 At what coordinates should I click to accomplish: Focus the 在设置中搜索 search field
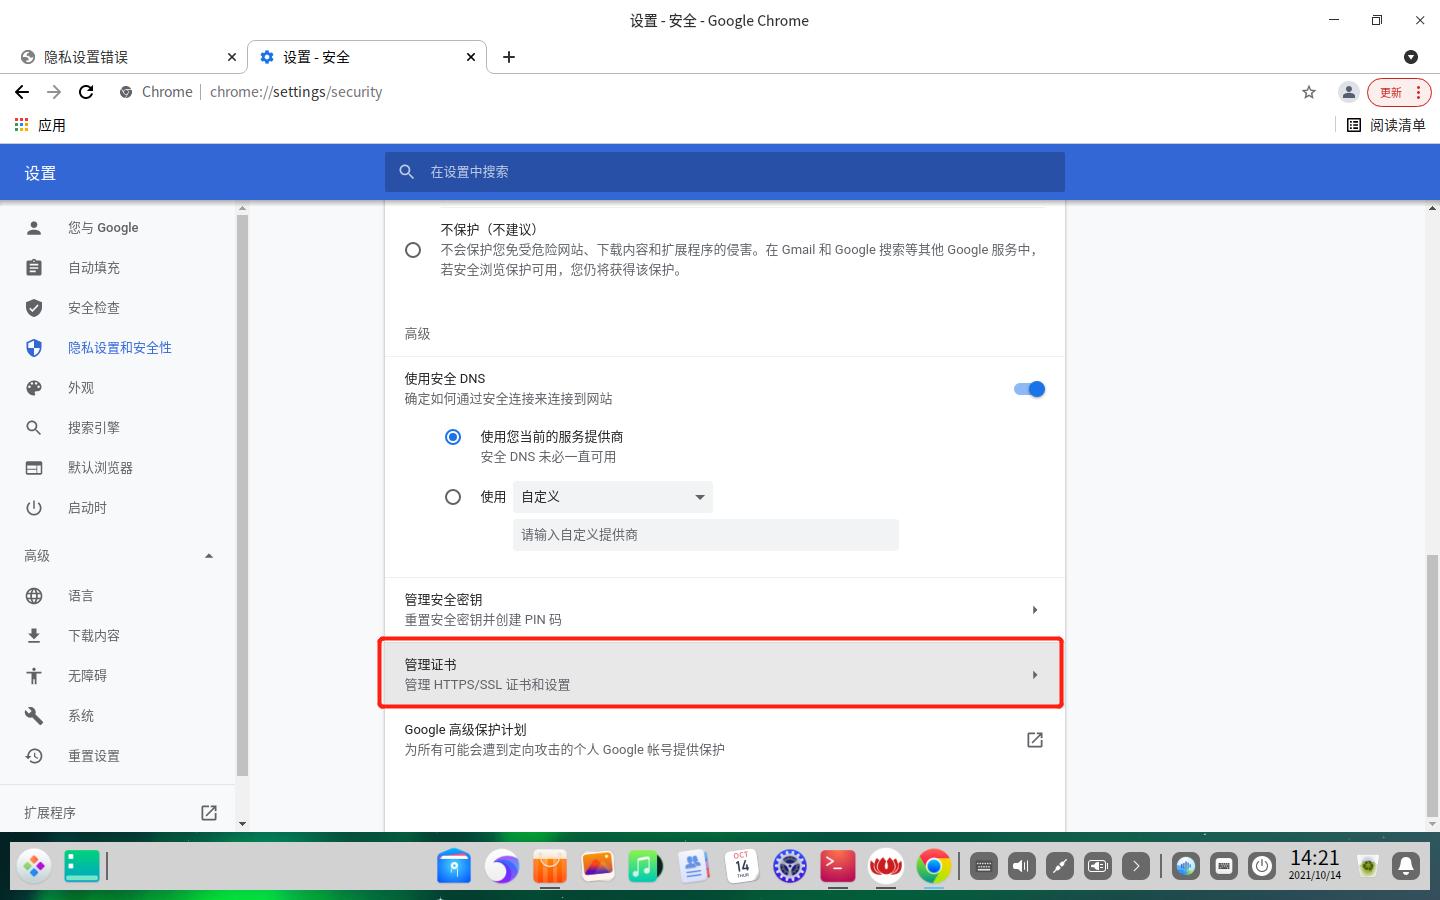point(724,172)
